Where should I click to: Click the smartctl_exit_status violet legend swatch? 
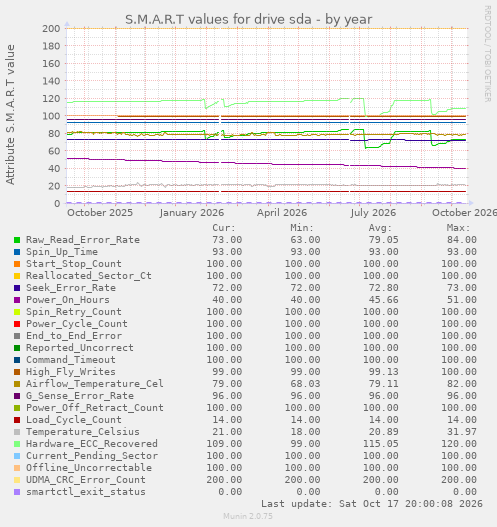click(x=17, y=492)
